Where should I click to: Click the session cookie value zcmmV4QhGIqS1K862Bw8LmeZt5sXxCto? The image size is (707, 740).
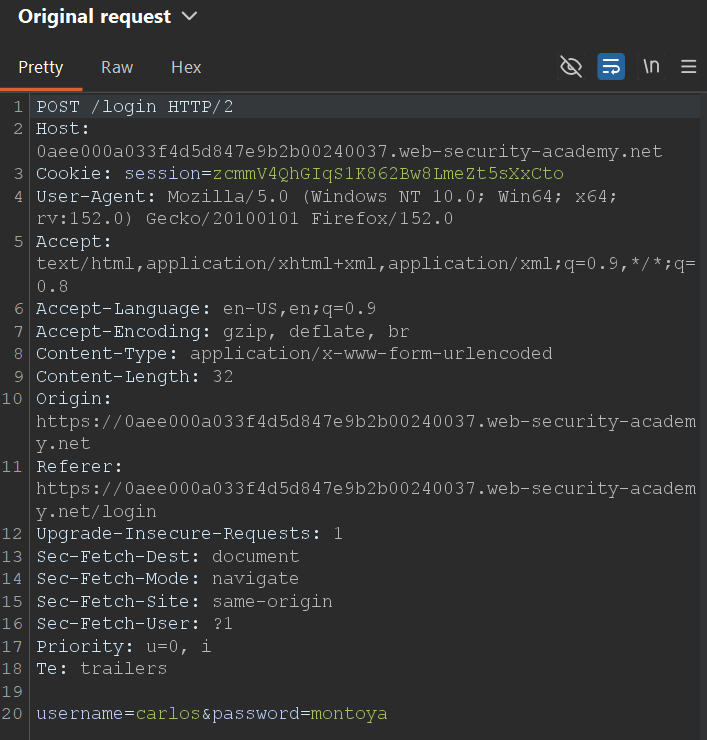coord(388,174)
